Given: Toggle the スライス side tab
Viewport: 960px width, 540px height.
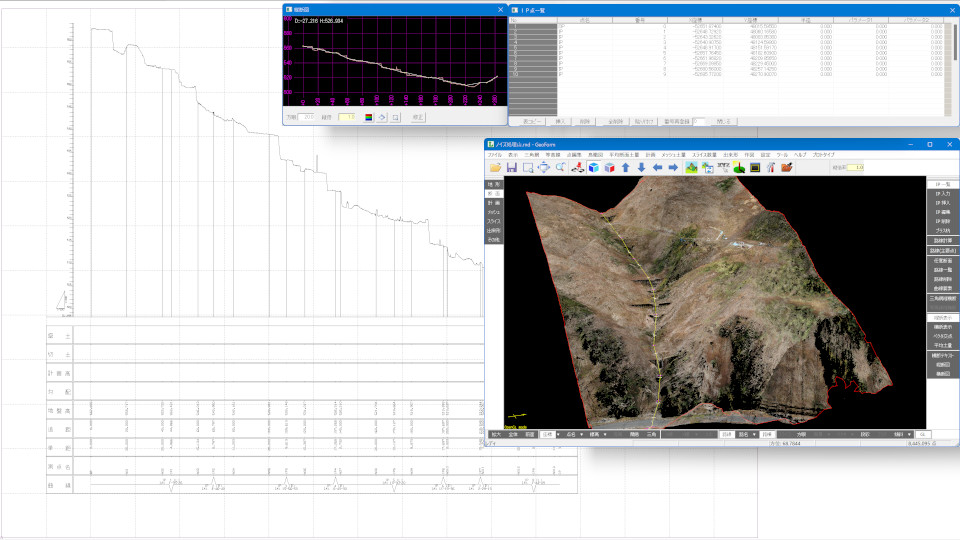Looking at the screenshot, I should pos(493,221).
